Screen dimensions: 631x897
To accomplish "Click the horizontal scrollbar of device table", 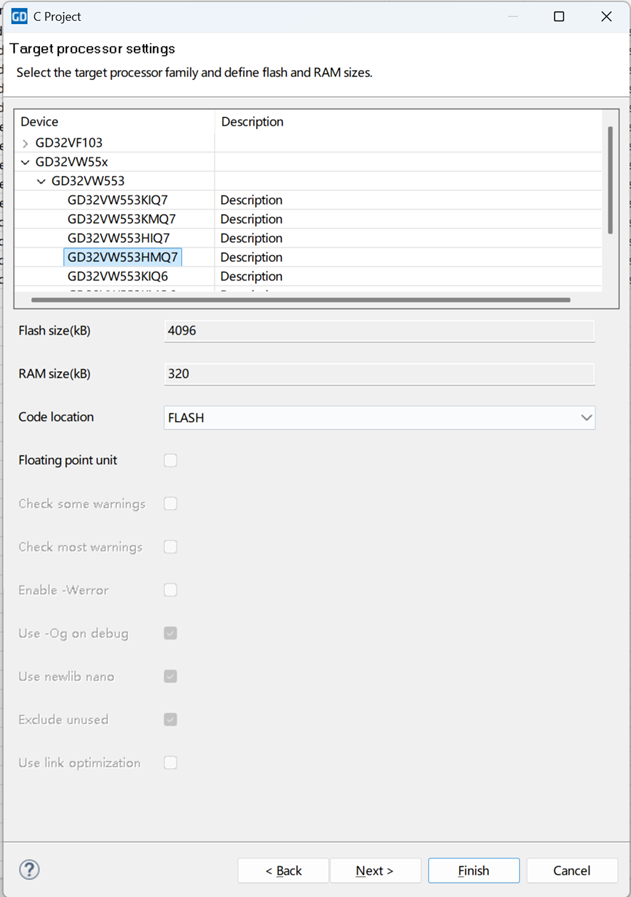I will click(x=300, y=299).
